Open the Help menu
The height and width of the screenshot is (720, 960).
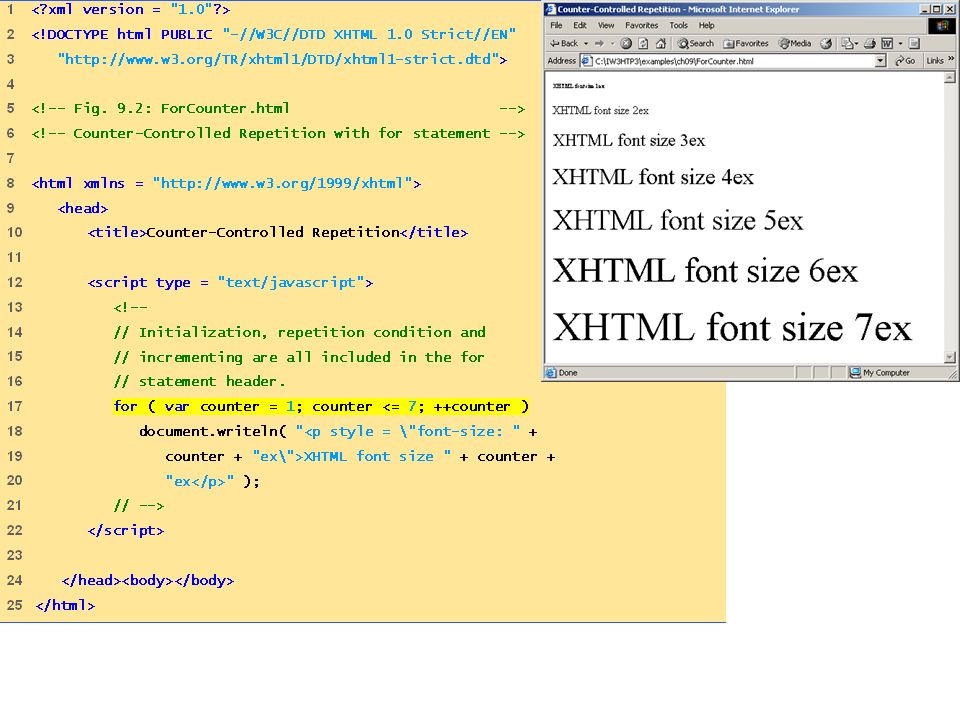coord(707,25)
